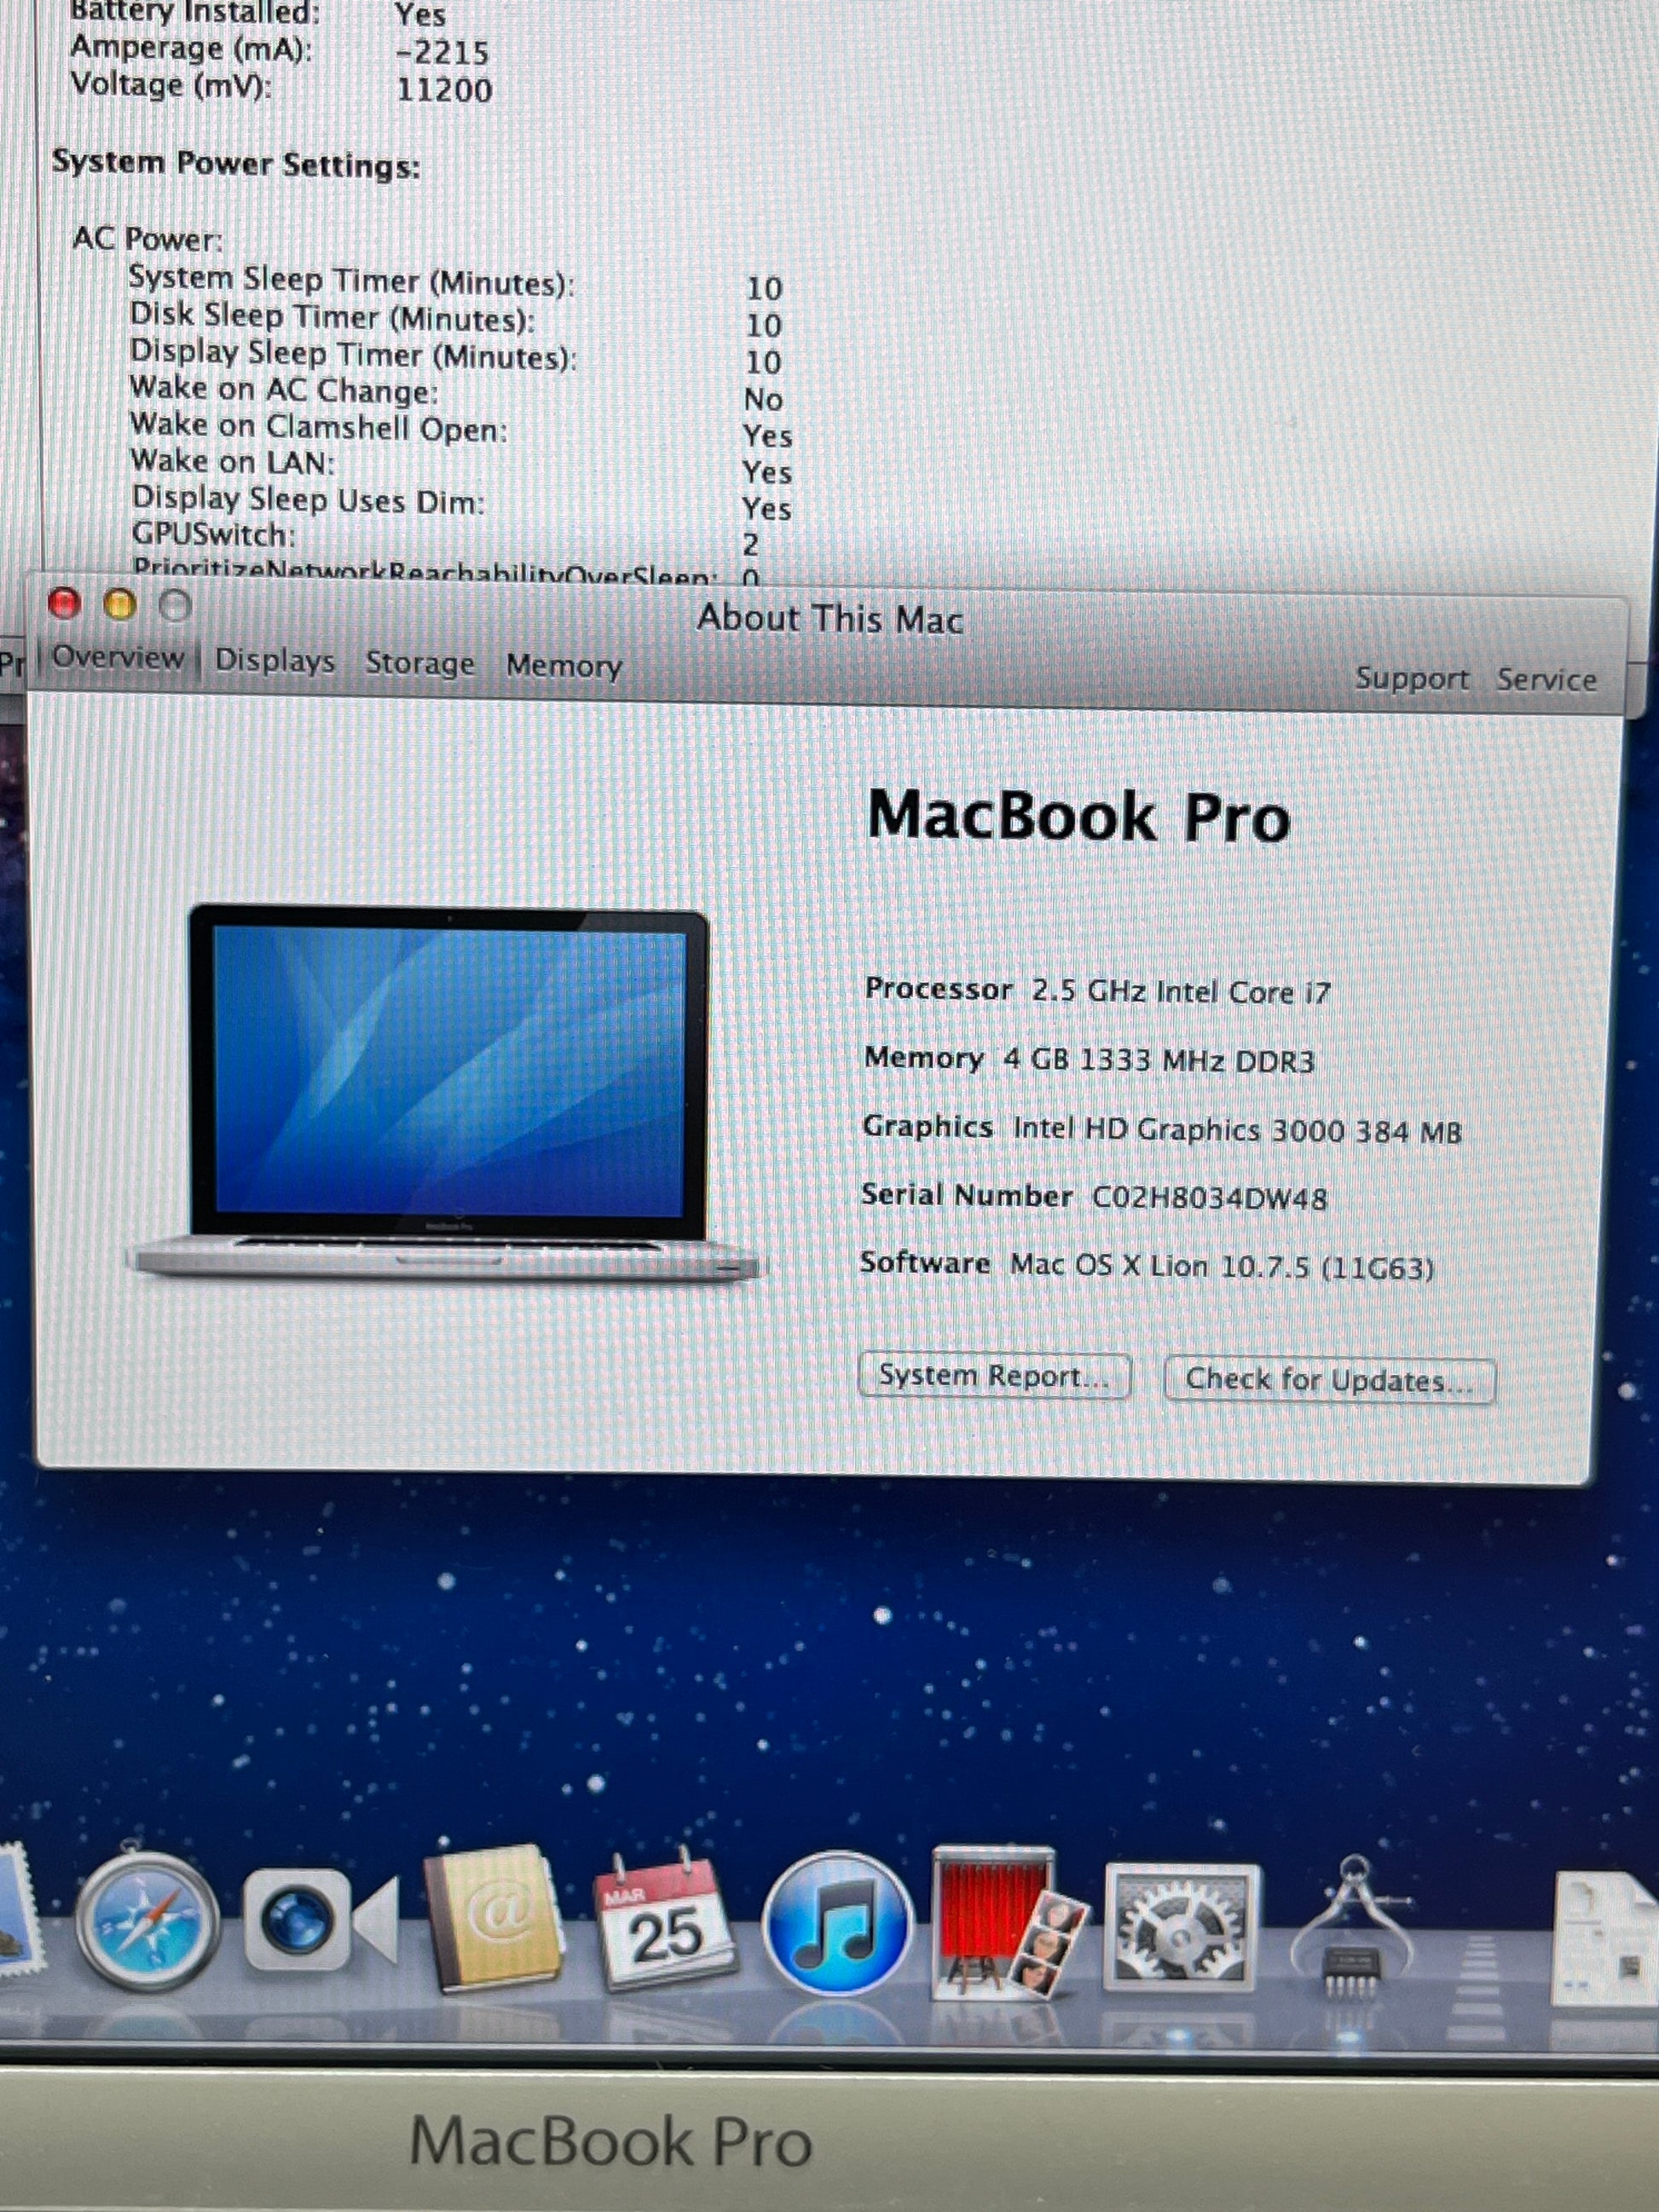Switch to the Displays tab
This screenshot has width=1659, height=2212.
275,661
